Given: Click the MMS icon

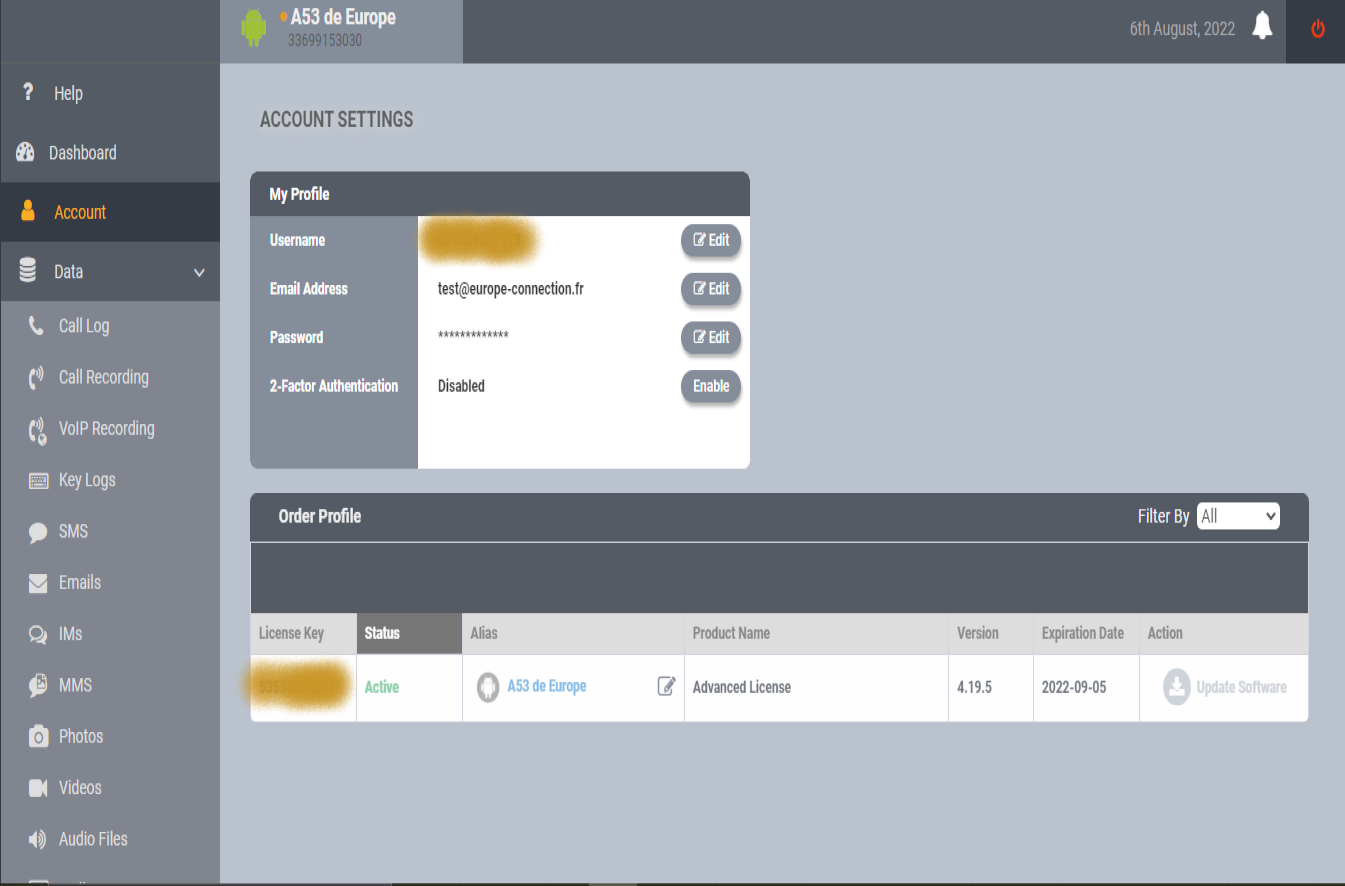Looking at the screenshot, I should coord(38,686).
